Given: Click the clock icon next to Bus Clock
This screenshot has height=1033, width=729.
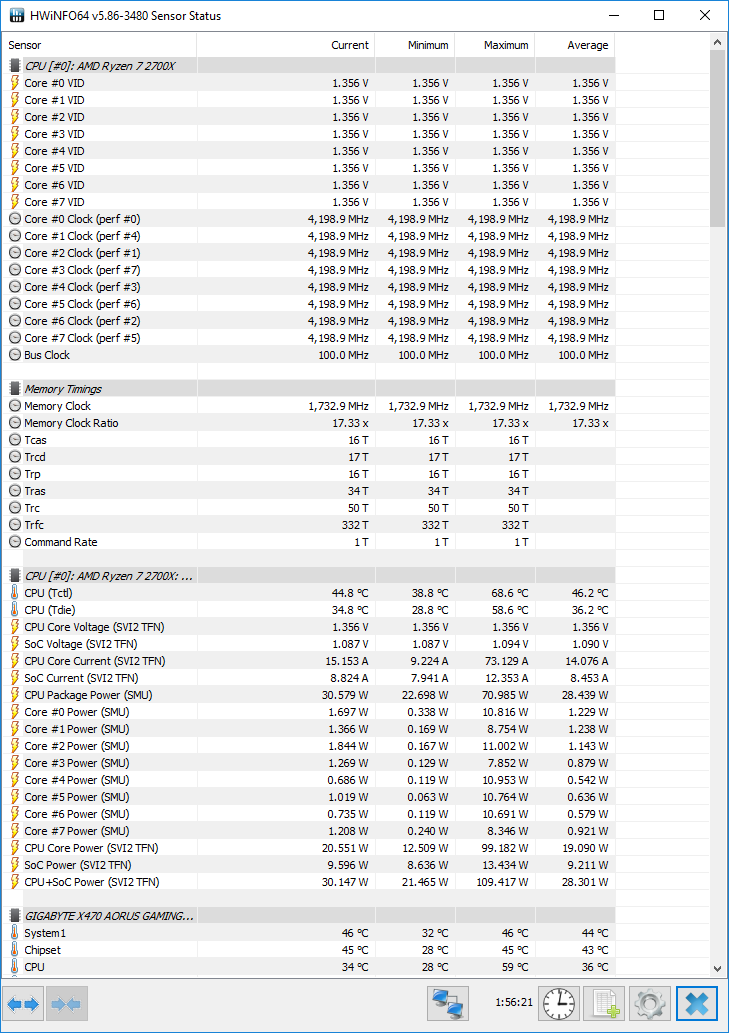Looking at the screenshot, I should (x=15, y=354).
